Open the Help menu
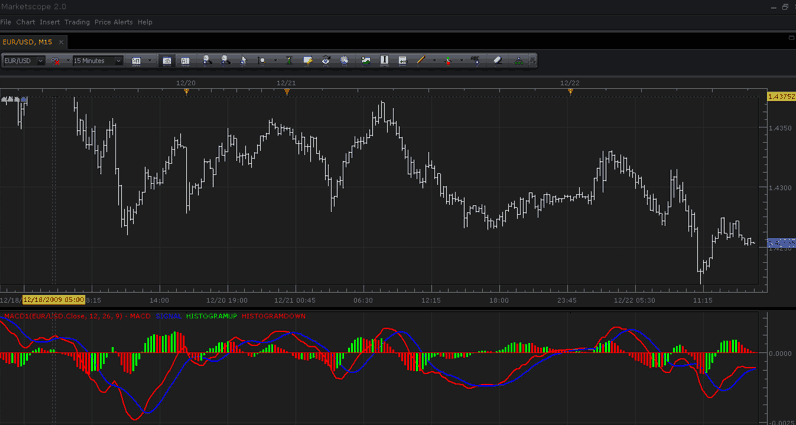 [145, 22]
